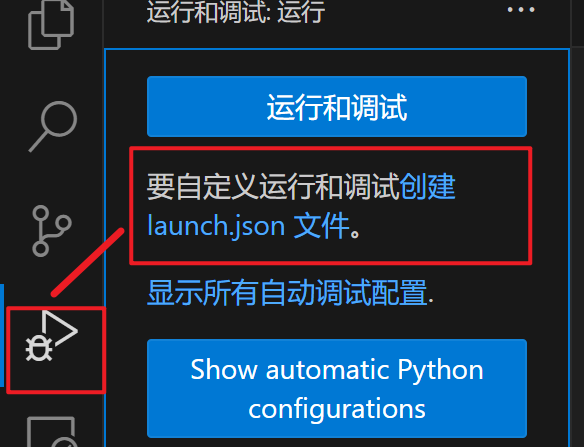This screenshot has width=584, height=447.
Task: Click 显示所有自动调试配置 link
Action: tap(287, 293)
